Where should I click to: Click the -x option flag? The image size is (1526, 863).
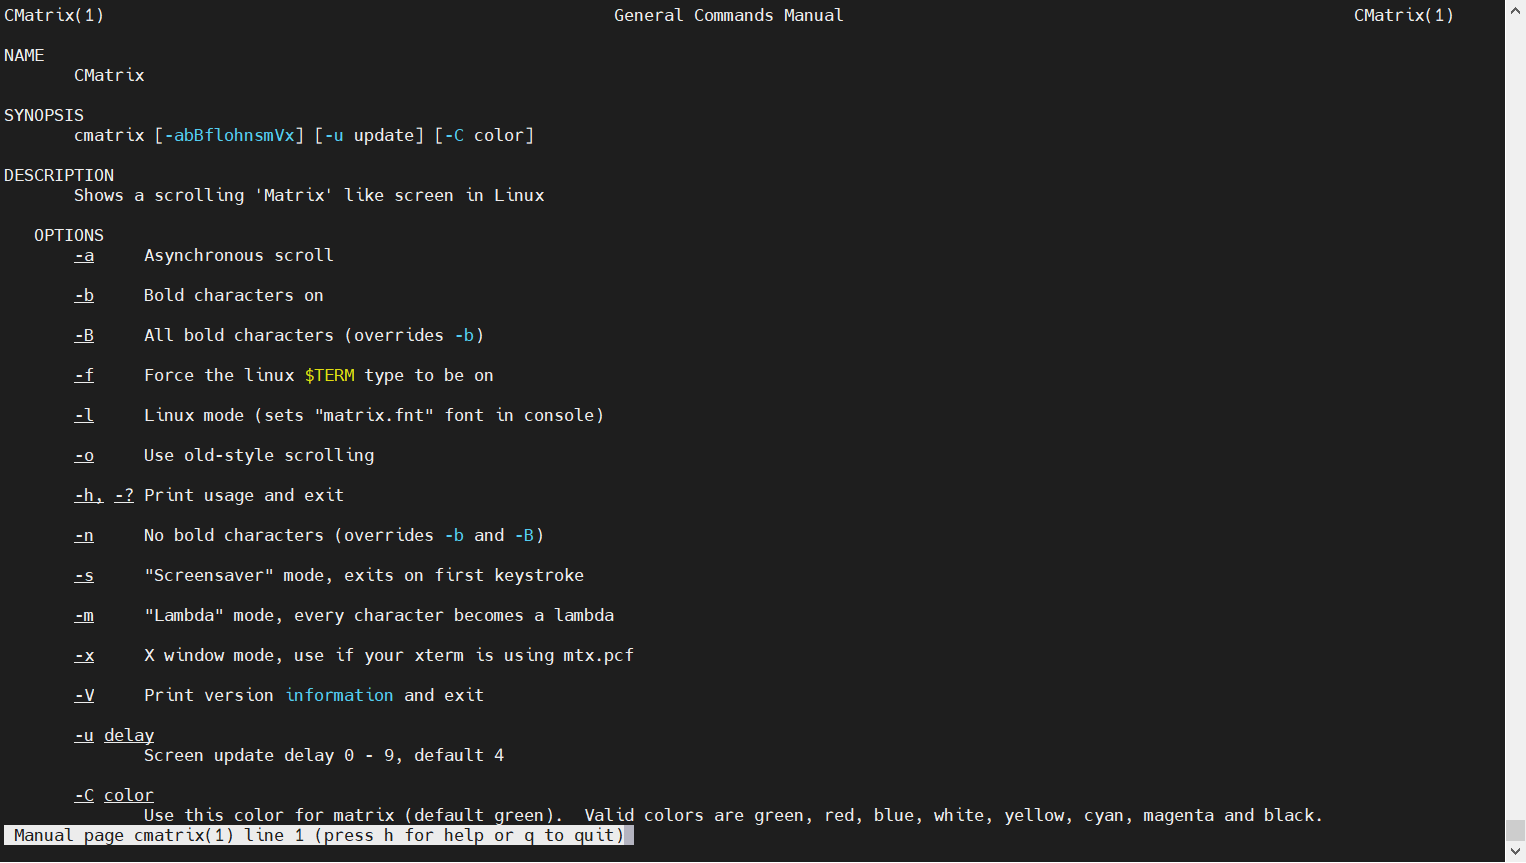(84, 655)
